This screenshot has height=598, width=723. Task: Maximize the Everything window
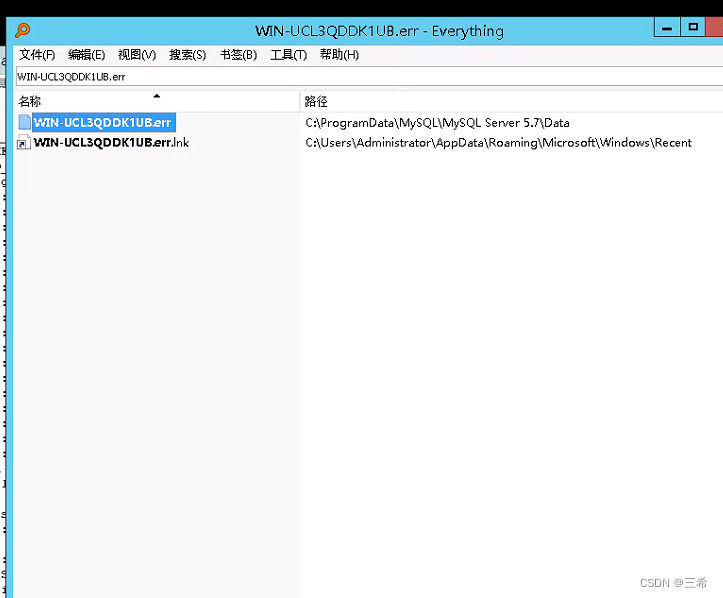[693, 27]
